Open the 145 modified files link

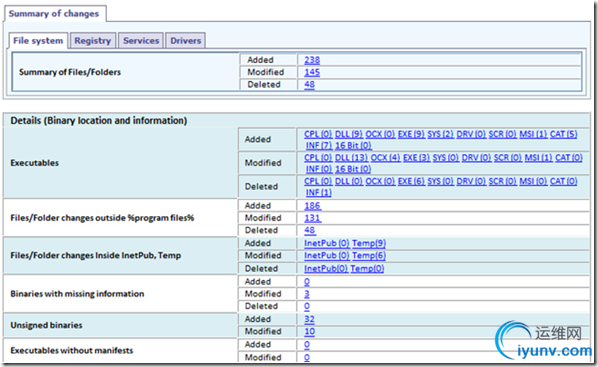(312, 72)
